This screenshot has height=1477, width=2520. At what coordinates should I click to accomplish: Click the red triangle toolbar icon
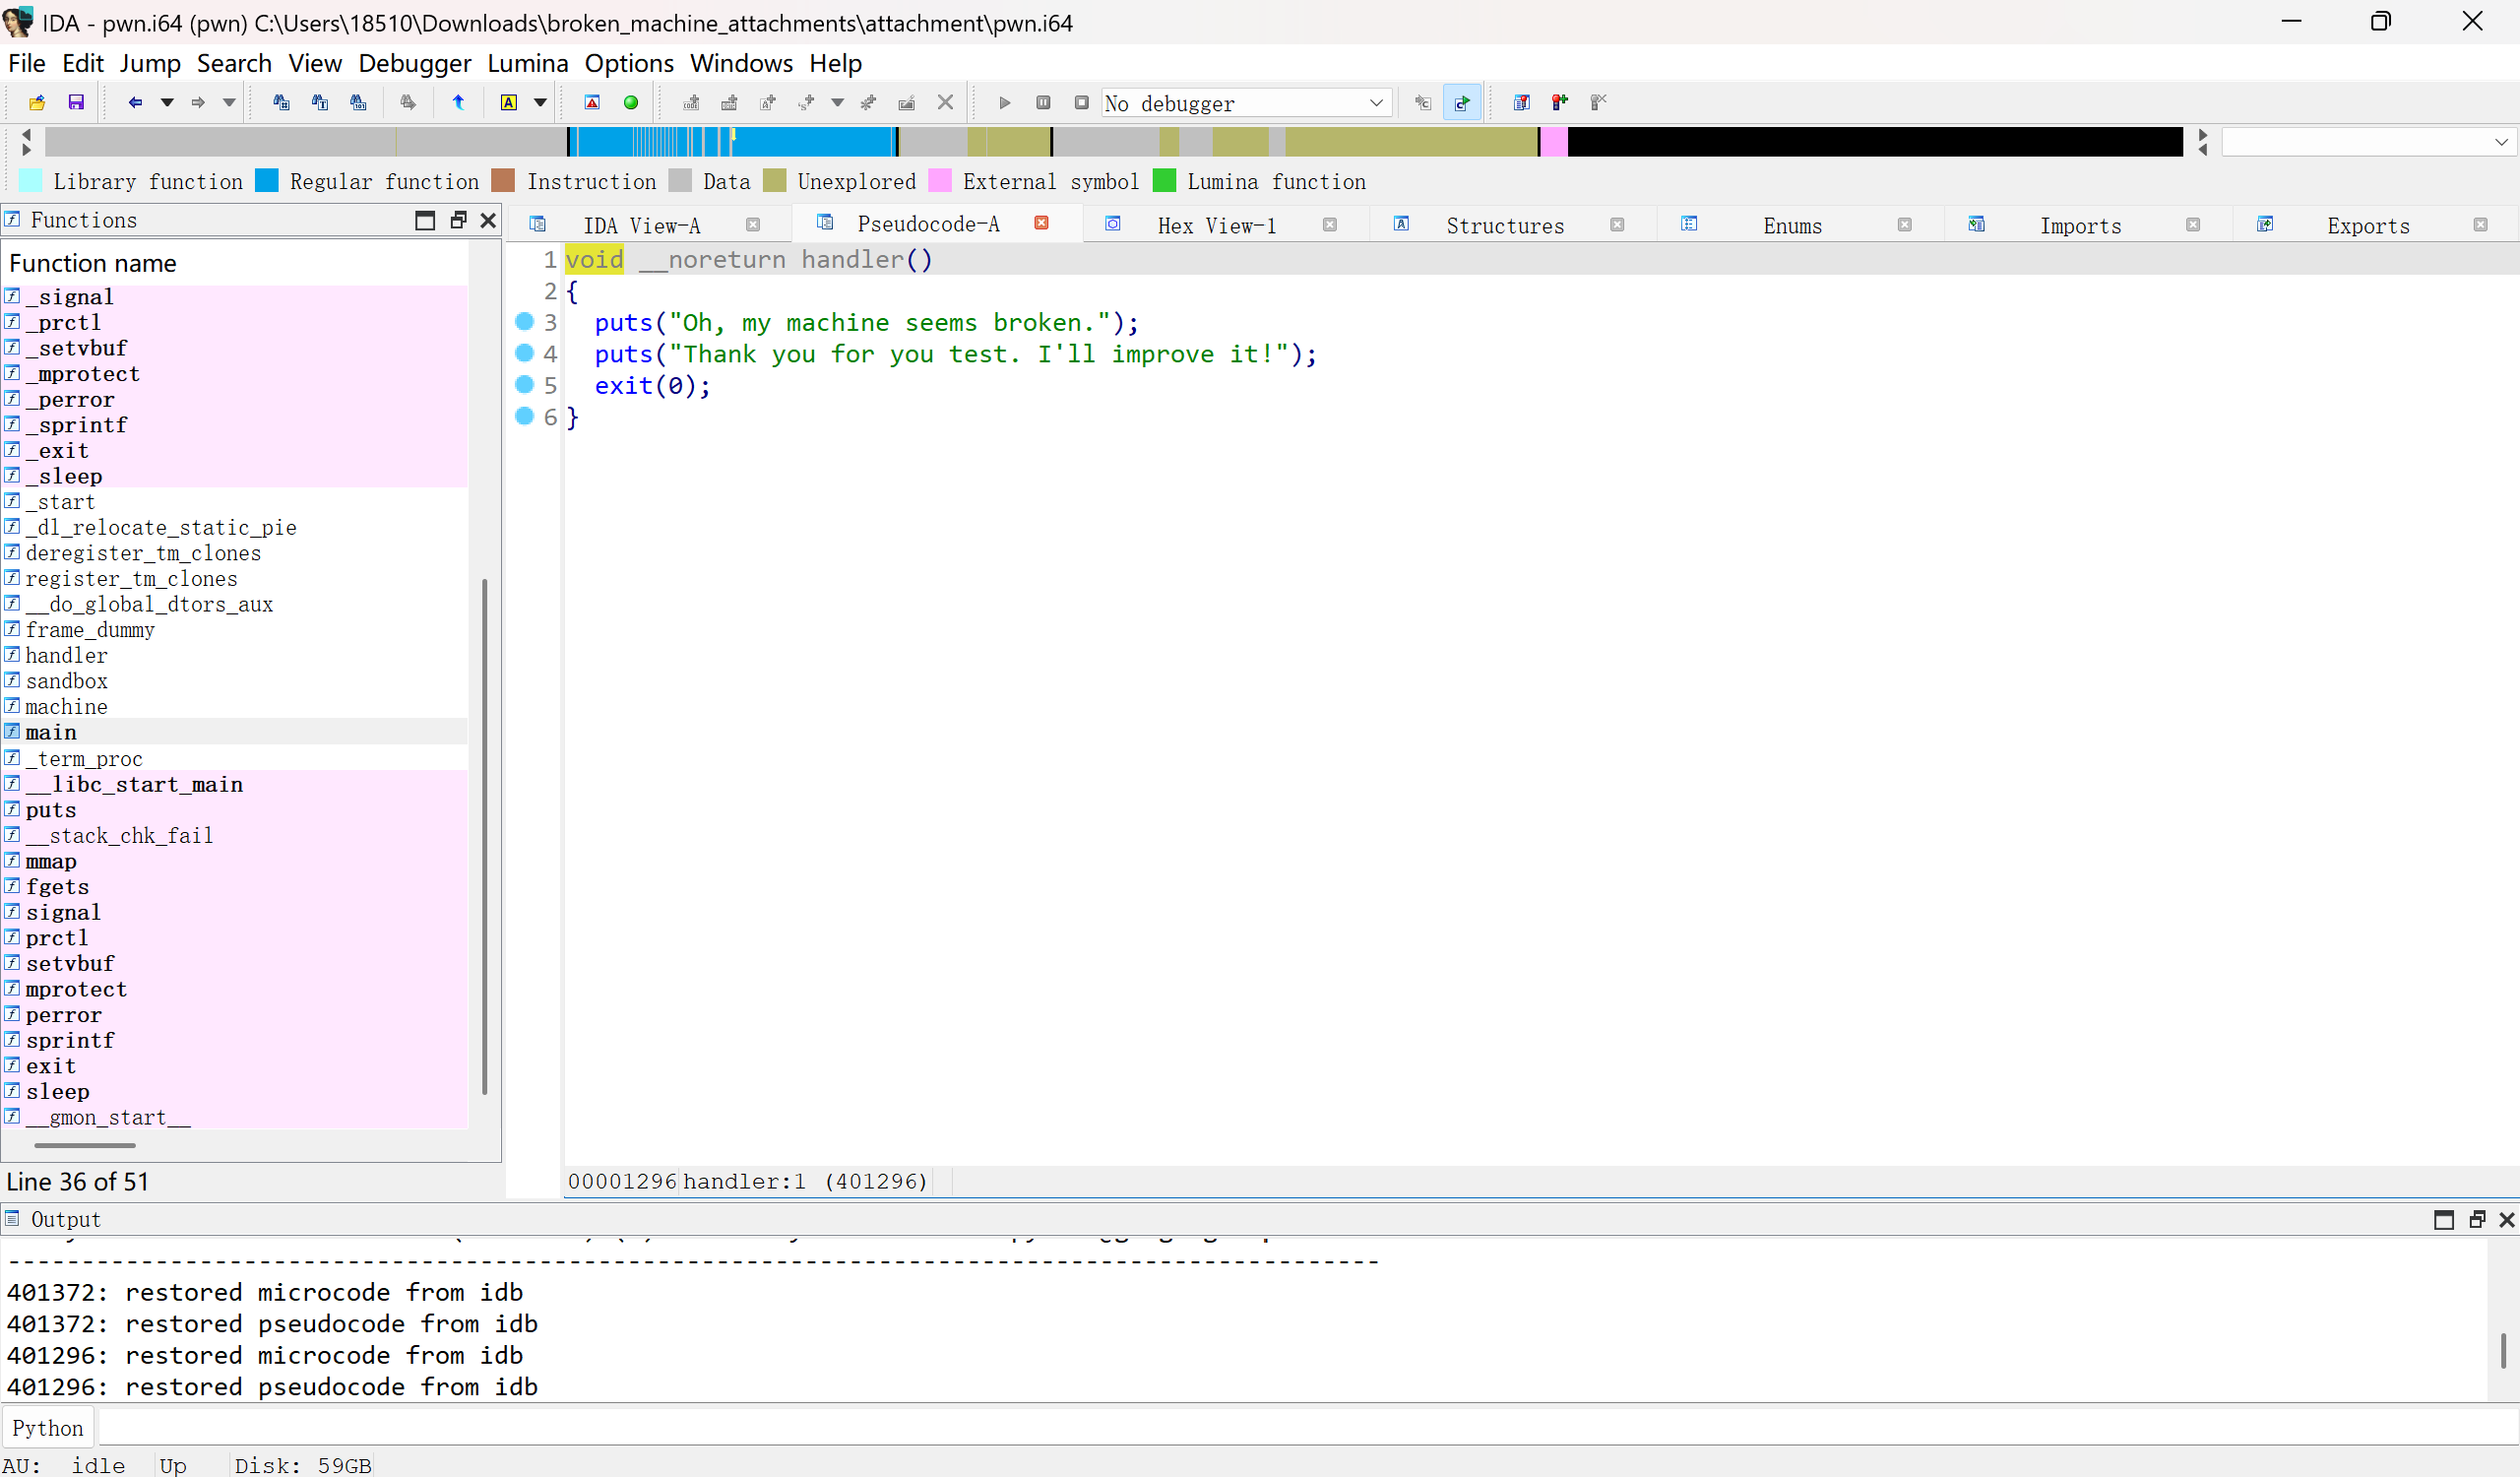click(x=592, y=102)
